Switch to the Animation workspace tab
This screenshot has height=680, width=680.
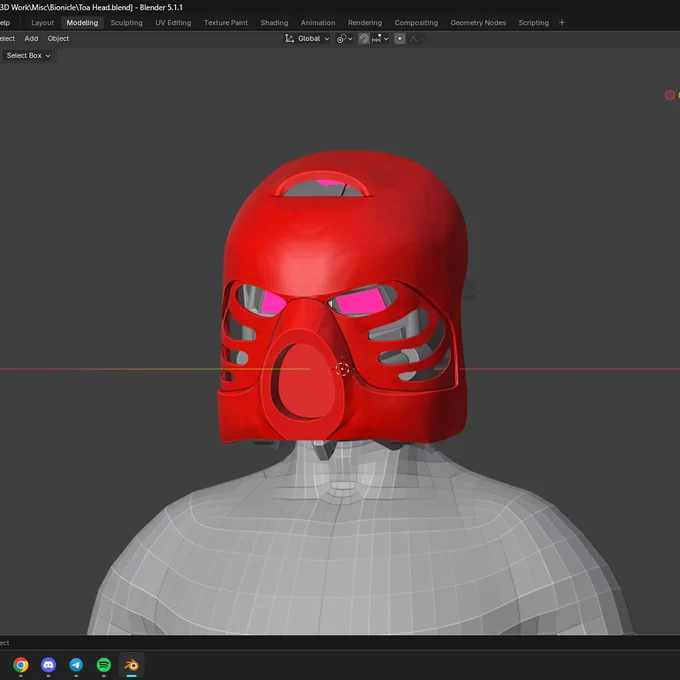(x=318, y=23)
